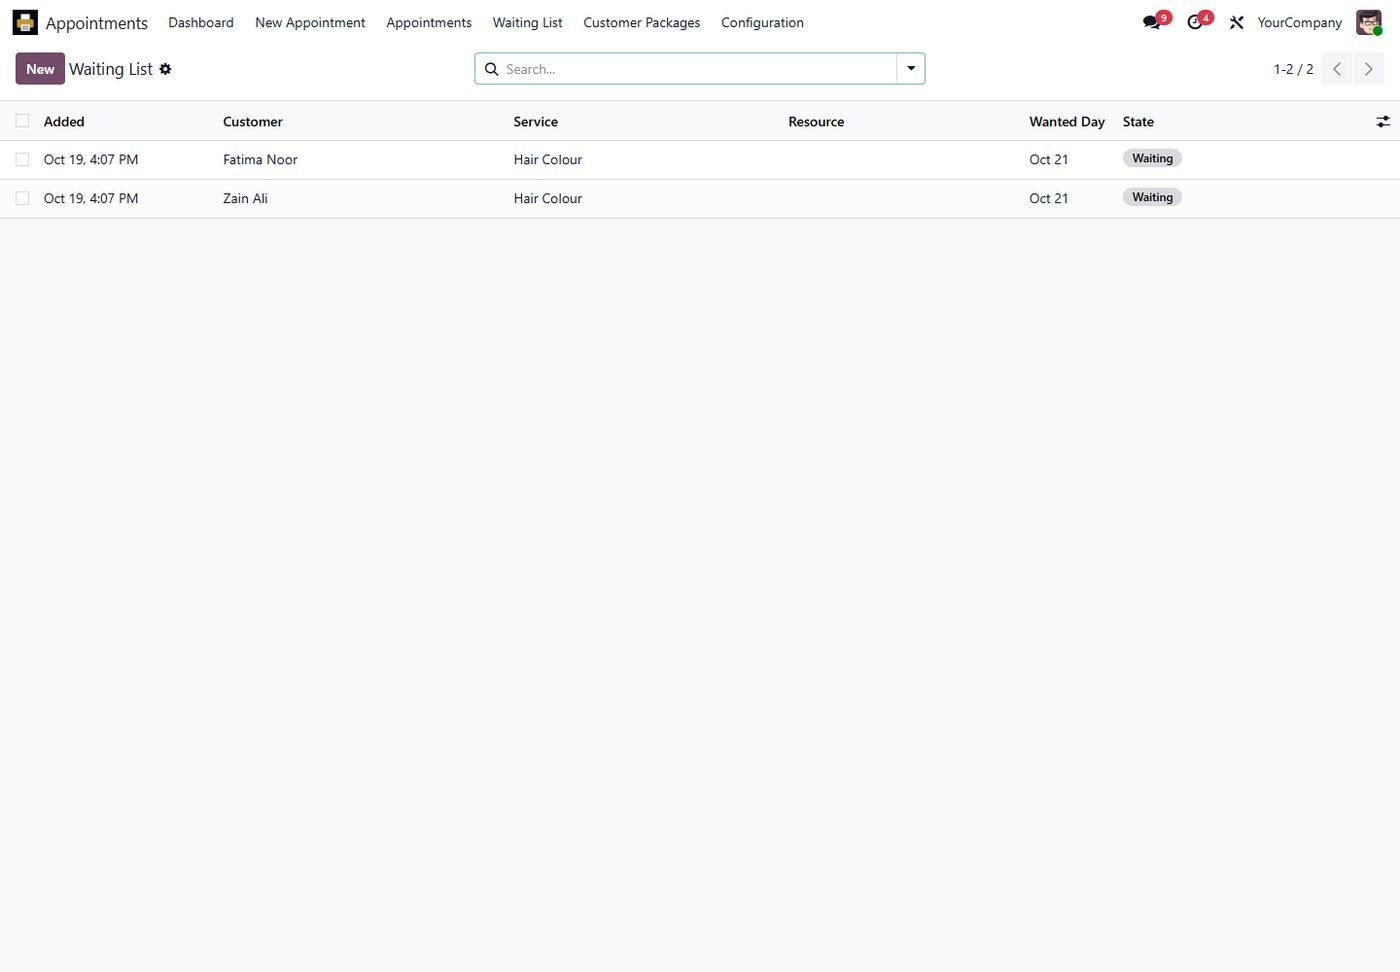Open the New Appointment menu
Screen dimensions: 1400x972
(x=310, y=22)
